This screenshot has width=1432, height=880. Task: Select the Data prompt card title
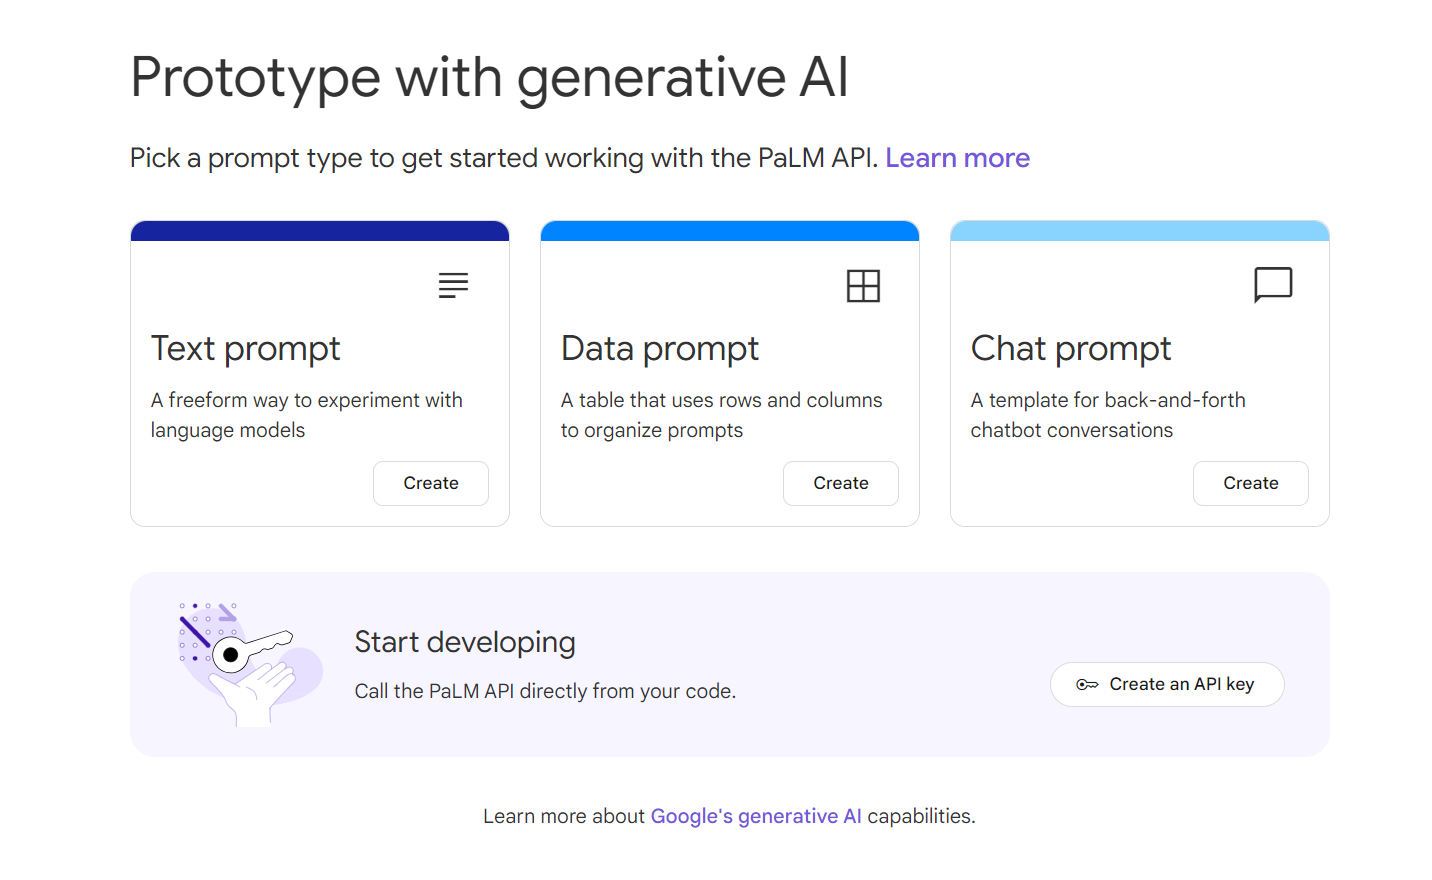[660, 349]
